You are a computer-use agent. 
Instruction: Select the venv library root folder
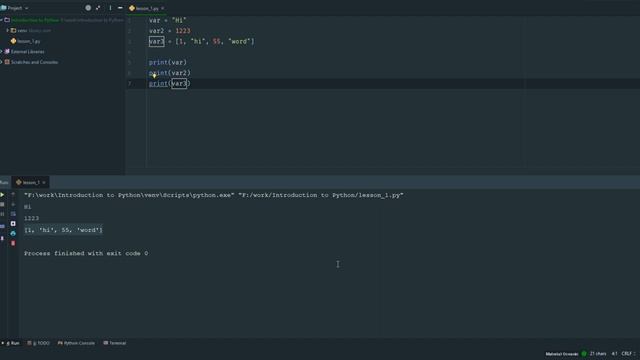click(x=31, y=30)
